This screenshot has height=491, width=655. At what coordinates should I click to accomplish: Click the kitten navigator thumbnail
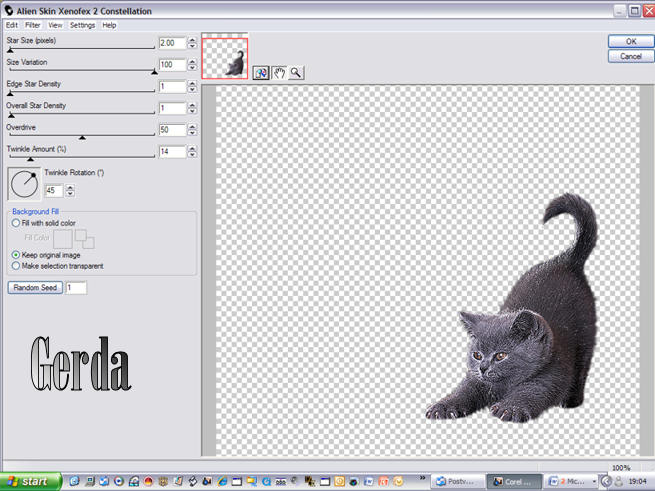click(225, 58)
